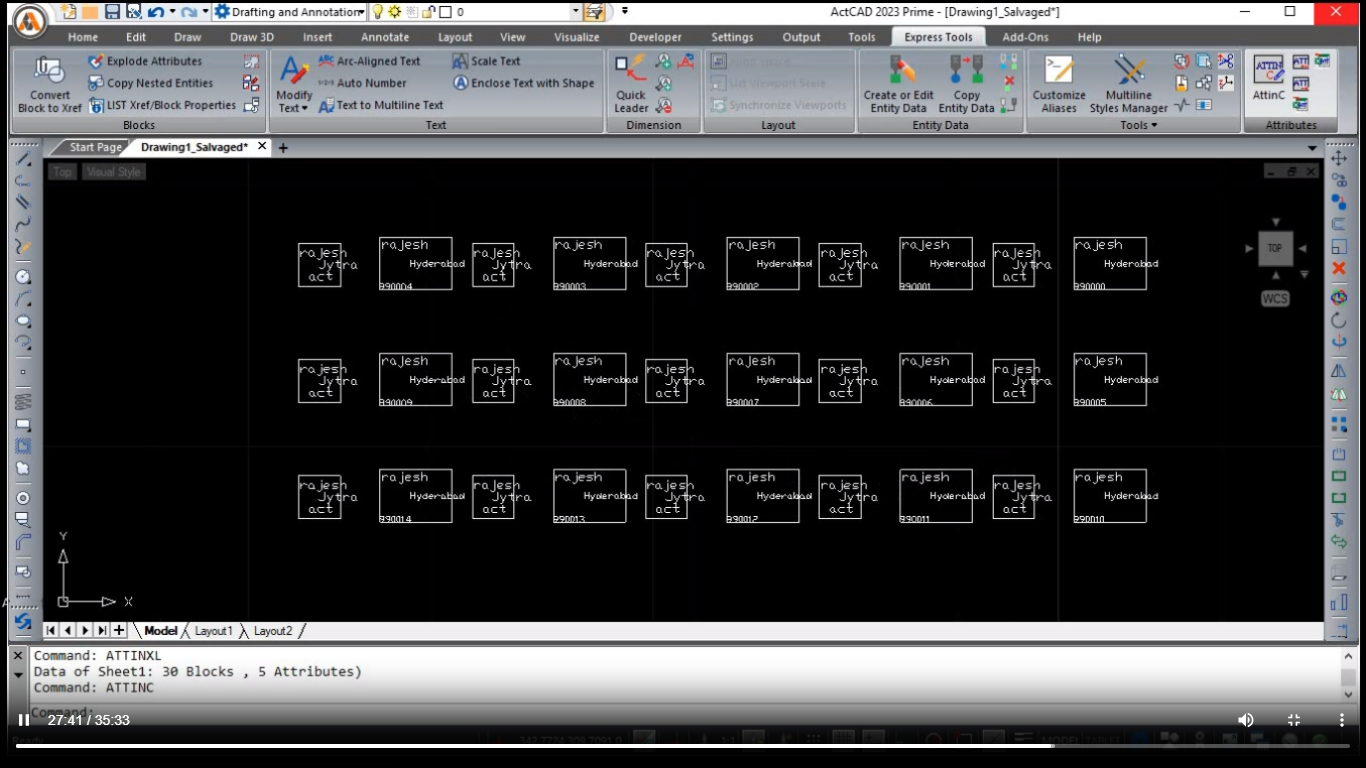This screenshot has height=768, width=1366.
Task: Jump to first layout tab arrow
Action: point(50,630)
